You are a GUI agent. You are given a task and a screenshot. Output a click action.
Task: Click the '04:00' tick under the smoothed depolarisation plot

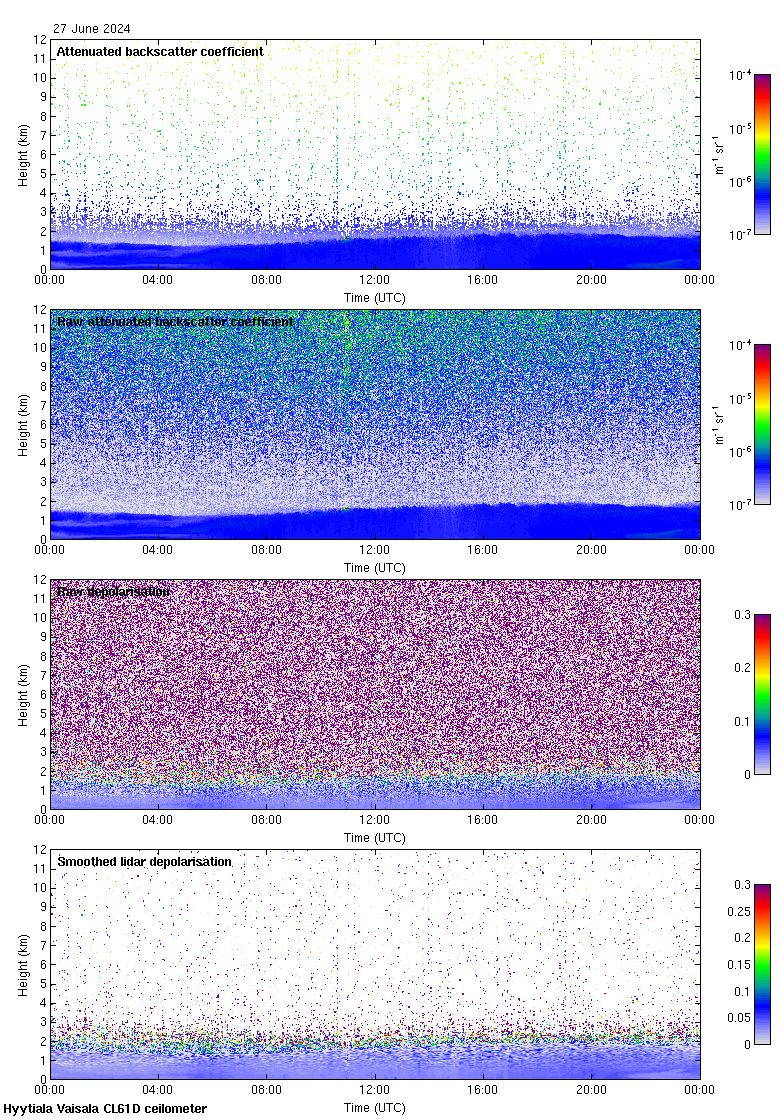tap(157, 1090)
